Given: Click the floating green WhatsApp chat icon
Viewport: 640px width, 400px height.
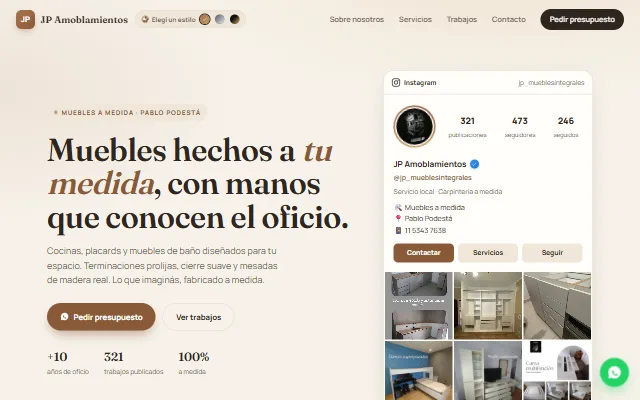Looking at the screenshot, I should (614, 372).
